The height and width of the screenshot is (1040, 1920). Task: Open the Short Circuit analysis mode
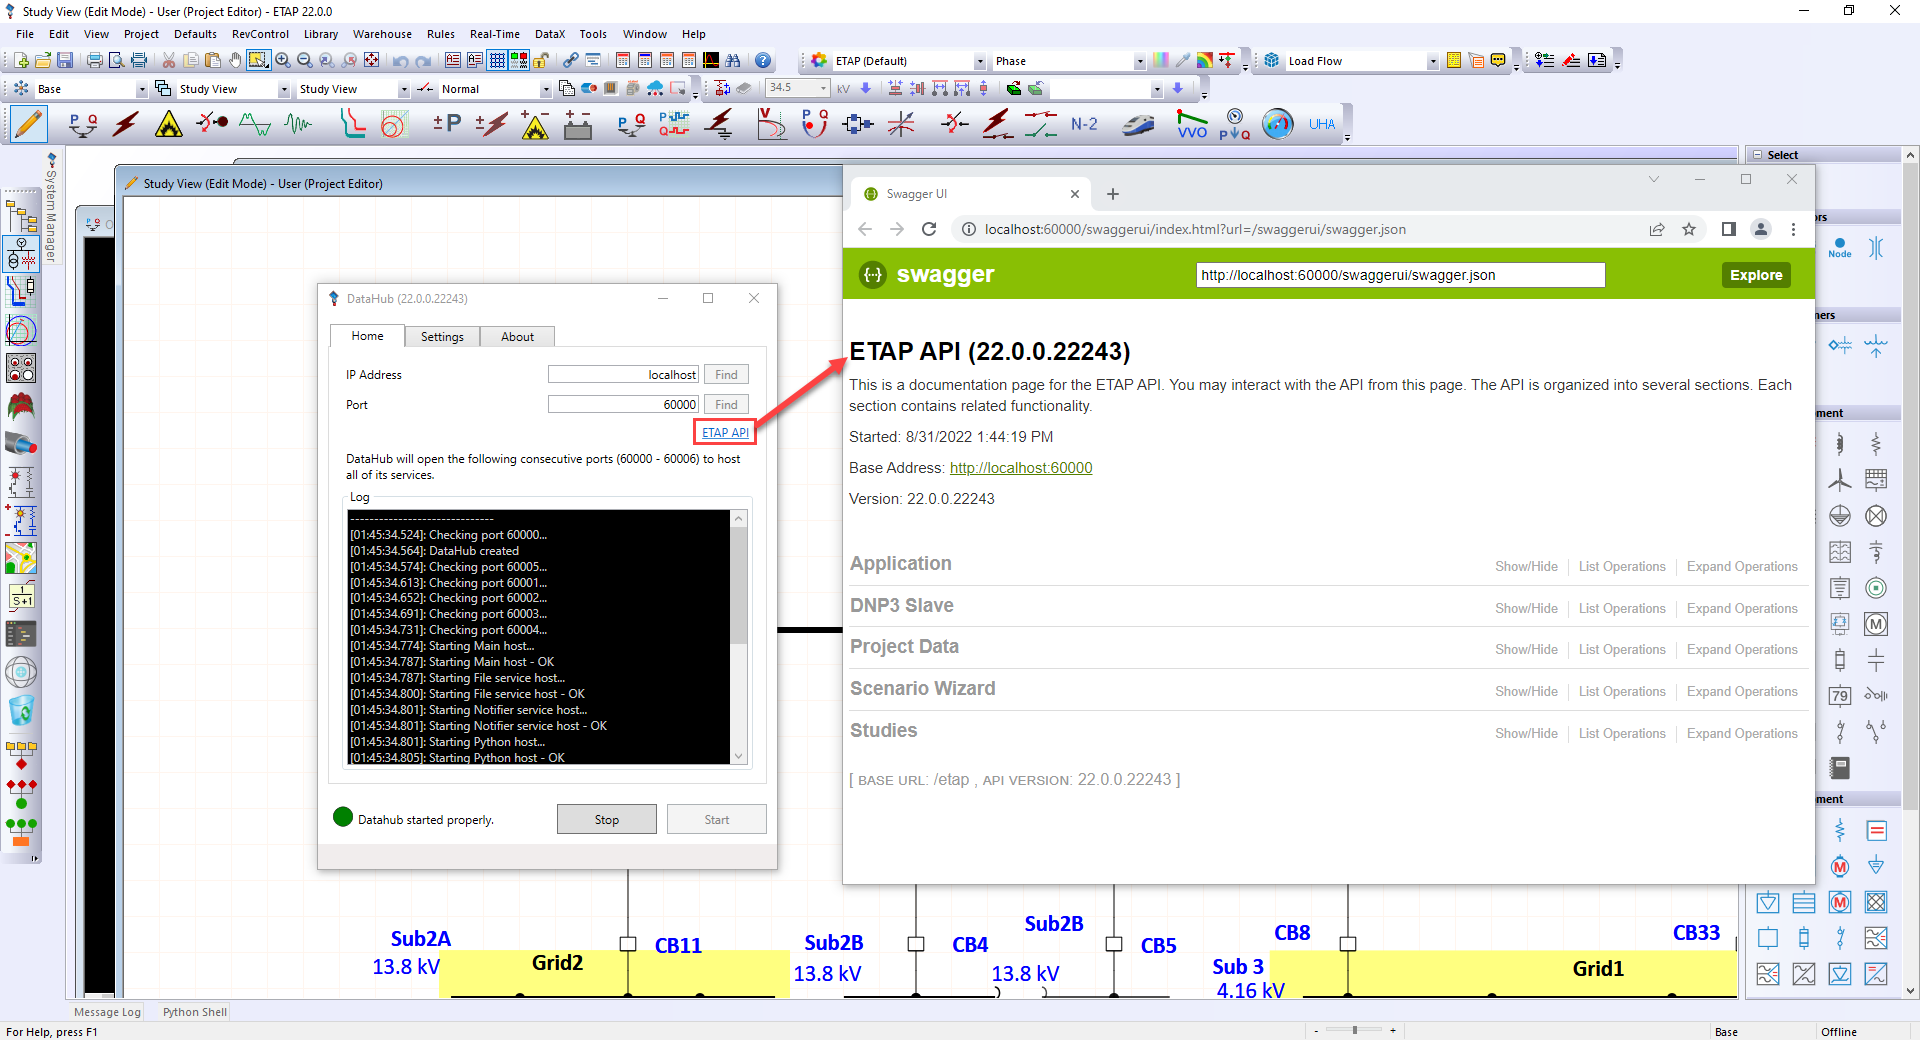click(125, 124)
